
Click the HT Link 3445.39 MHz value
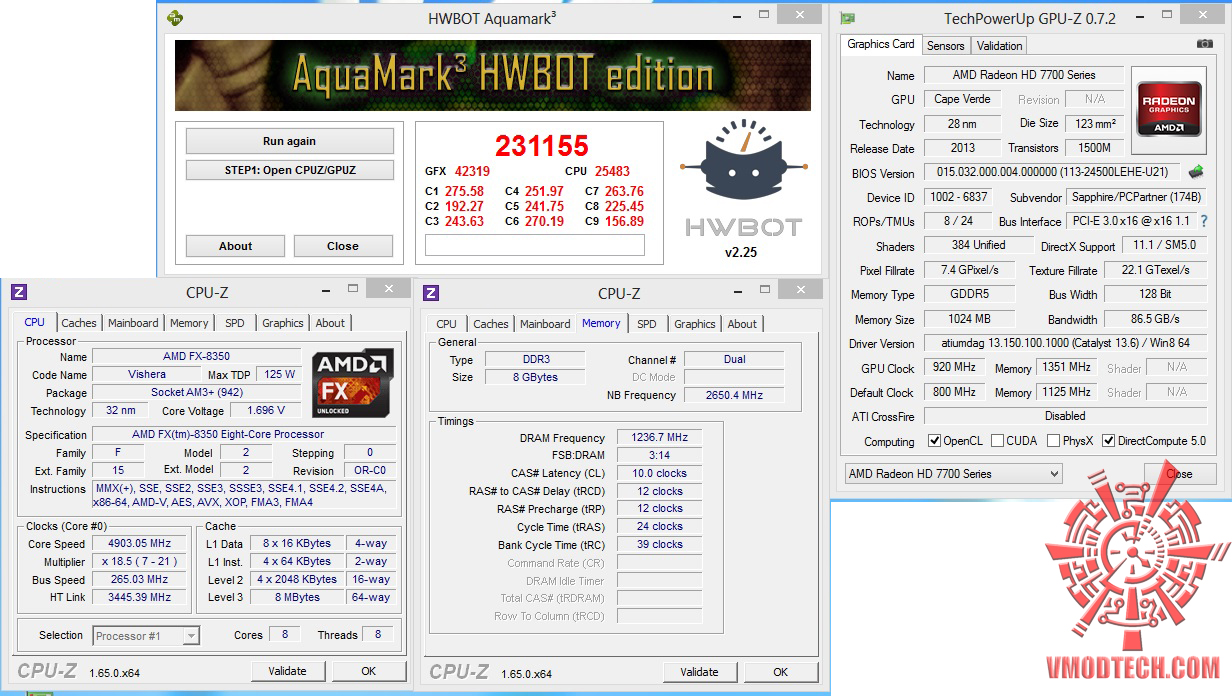pos(139,597)
